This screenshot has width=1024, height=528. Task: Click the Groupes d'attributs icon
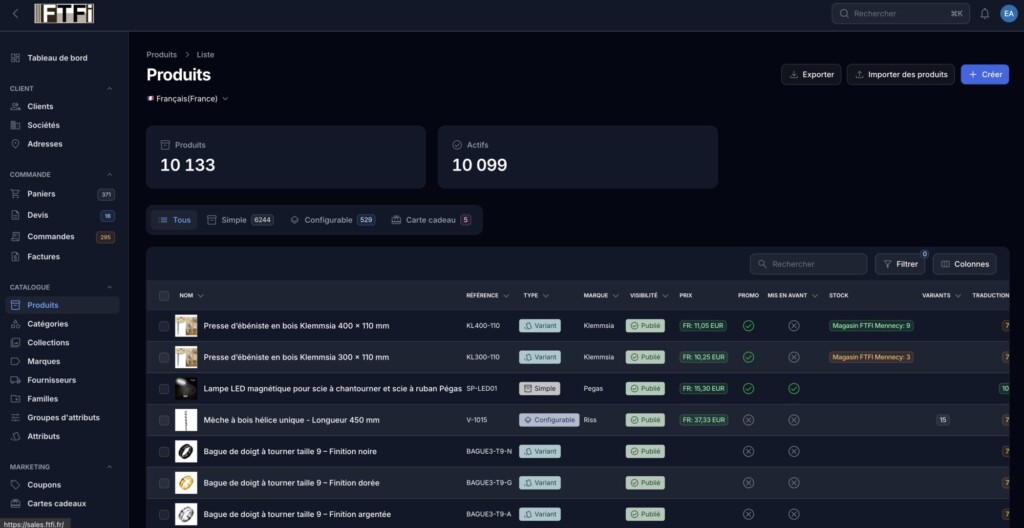[x=16, y=418]
